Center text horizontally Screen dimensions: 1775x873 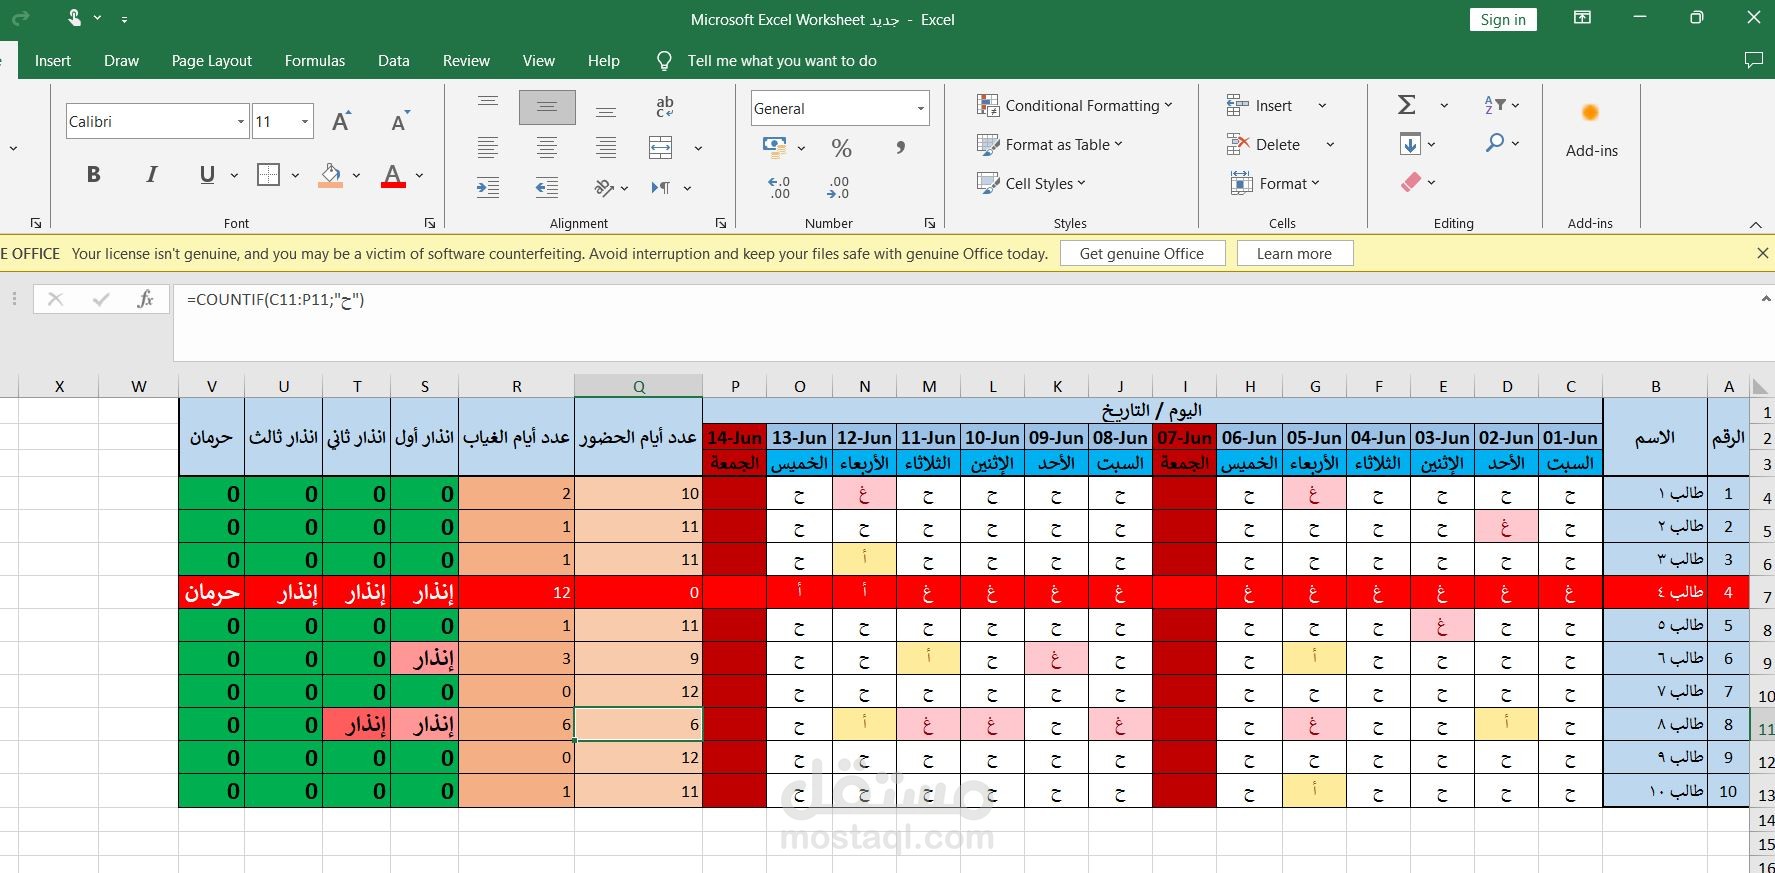click(x=547, y=148)
